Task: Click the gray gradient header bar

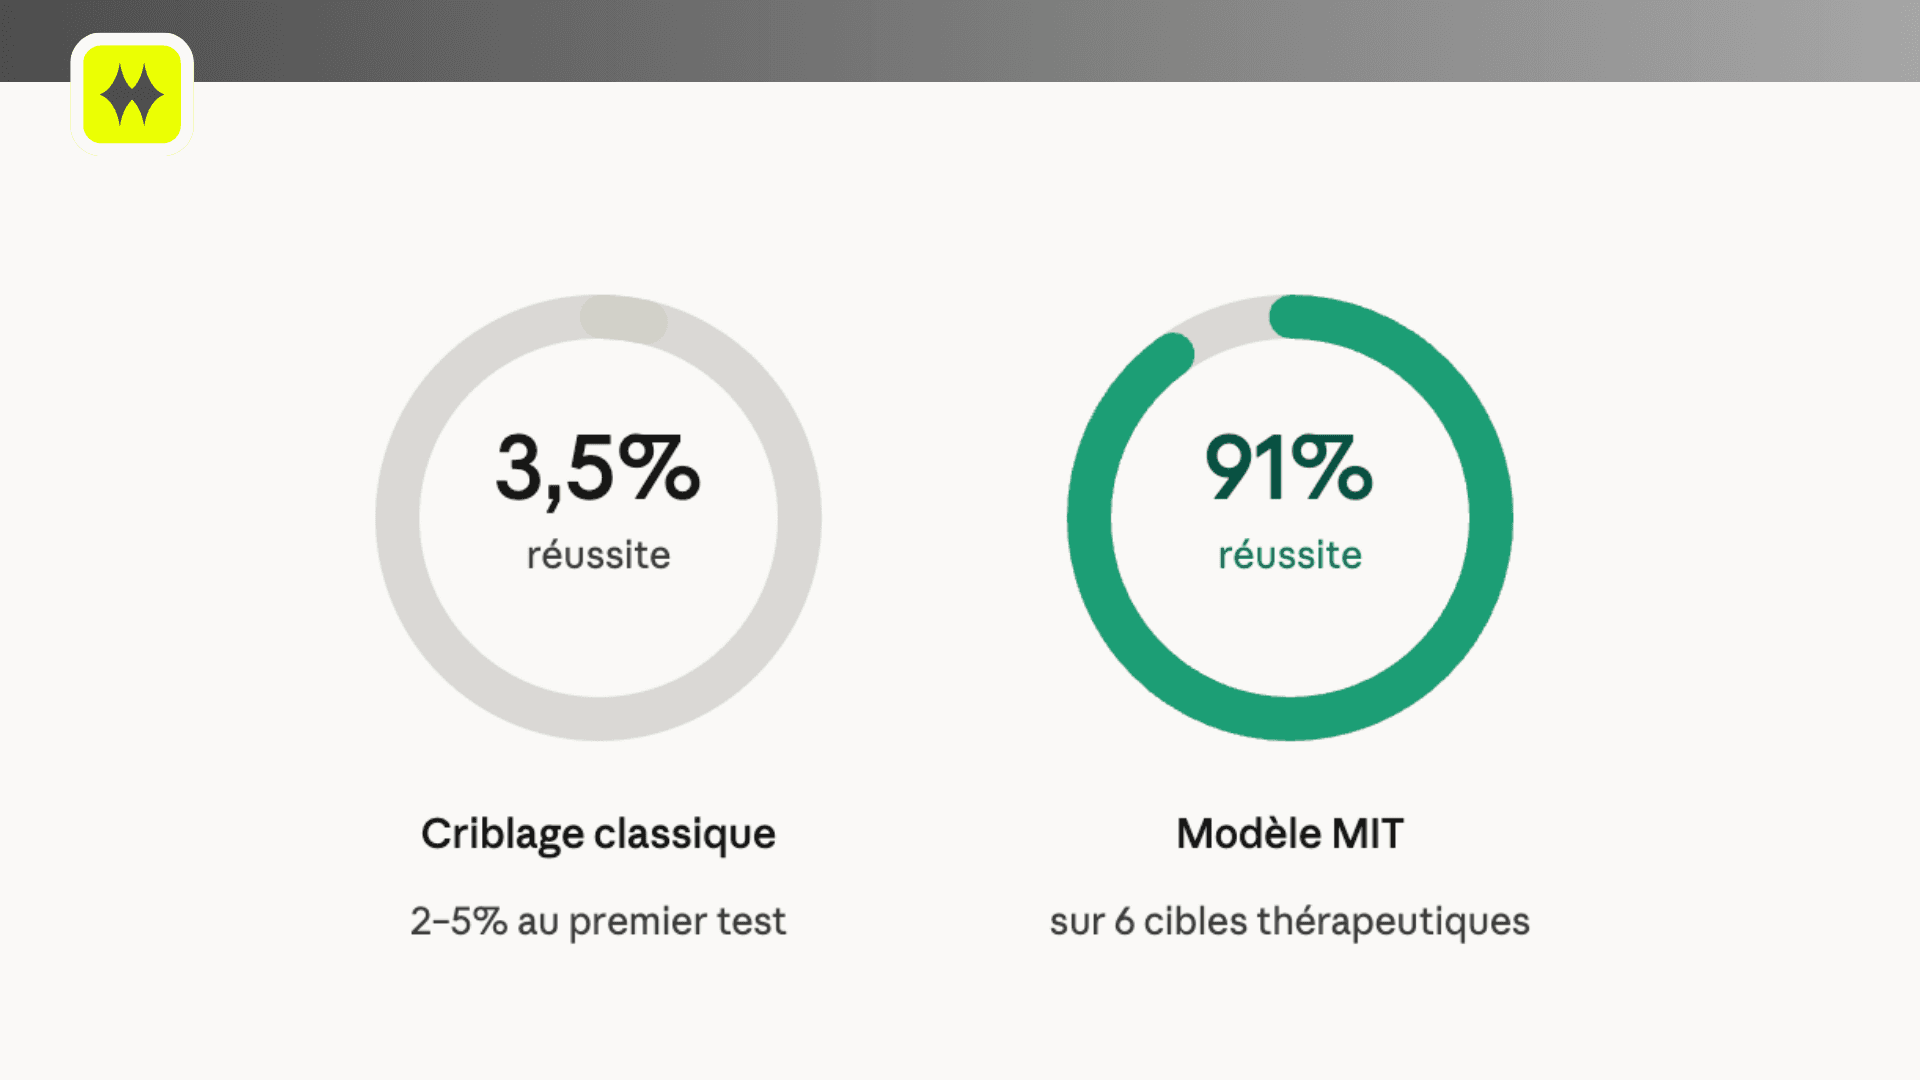Action: [1000, 40]
